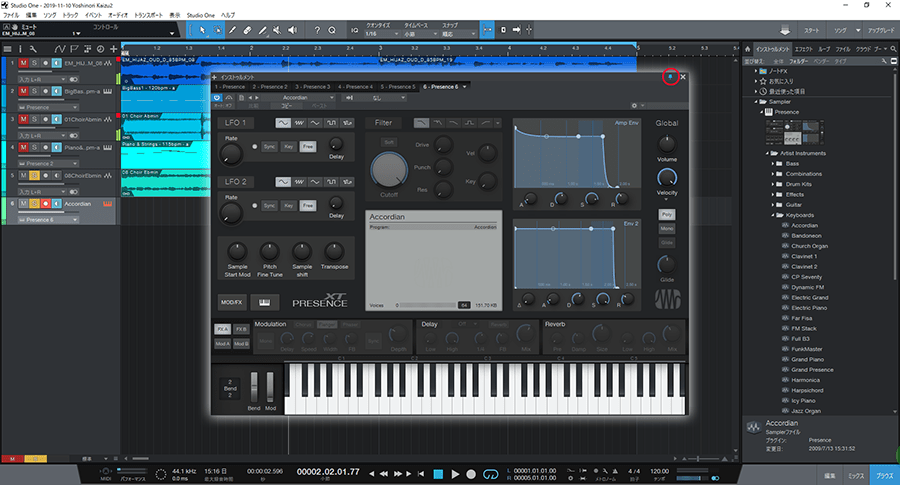
Task: Collapse the Keyboards folder
Action: click(773, 215)
